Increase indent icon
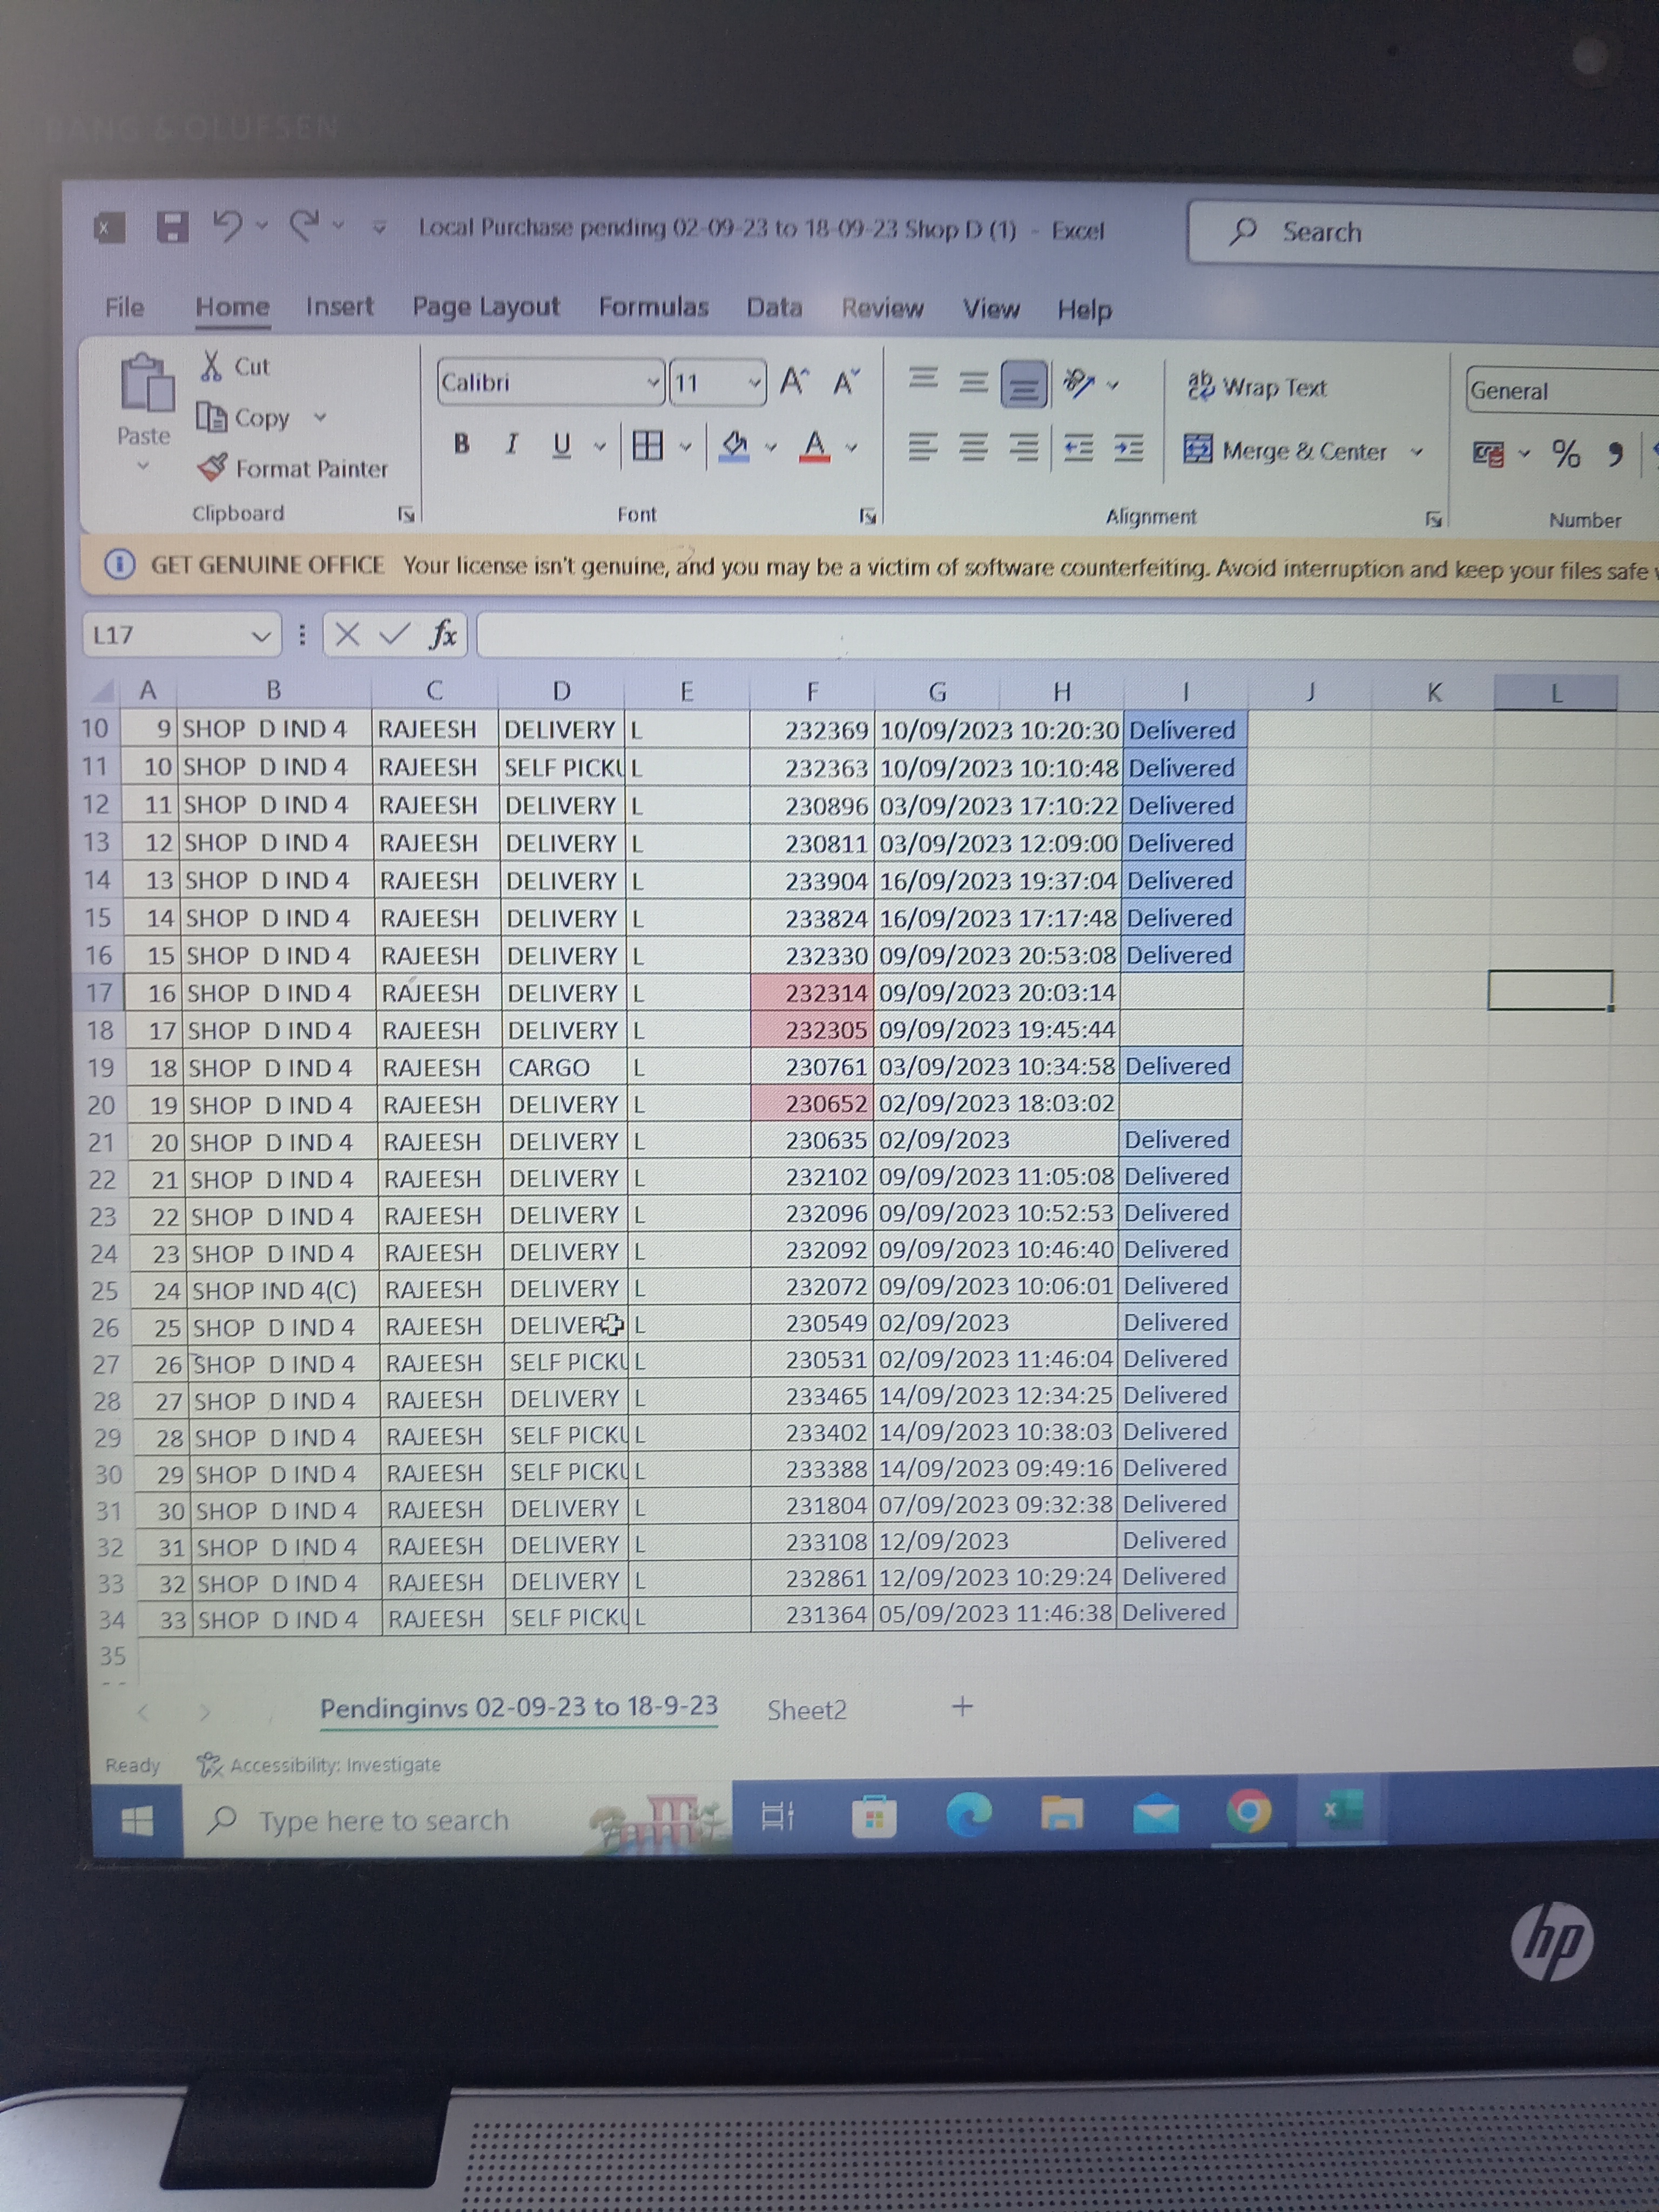The height and width of the screenshot is (2212, 1659). 1129,449
